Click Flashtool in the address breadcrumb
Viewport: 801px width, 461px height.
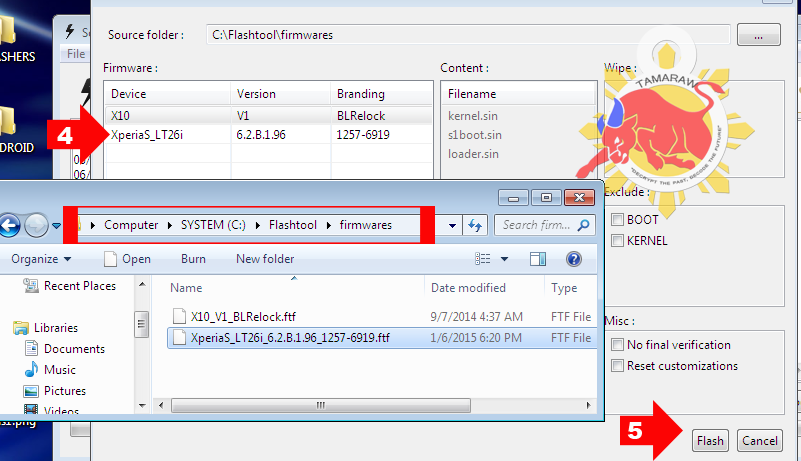pyautogui.click(x=293, y=225)
